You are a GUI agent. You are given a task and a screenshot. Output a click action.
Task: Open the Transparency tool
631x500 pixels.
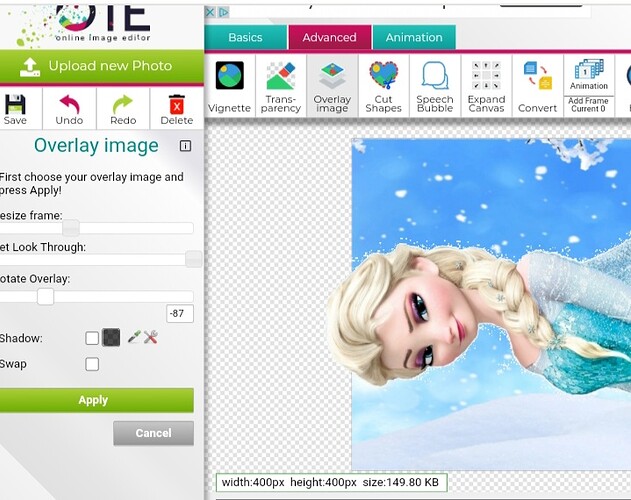pyautogui.click(x=281, y=78)
